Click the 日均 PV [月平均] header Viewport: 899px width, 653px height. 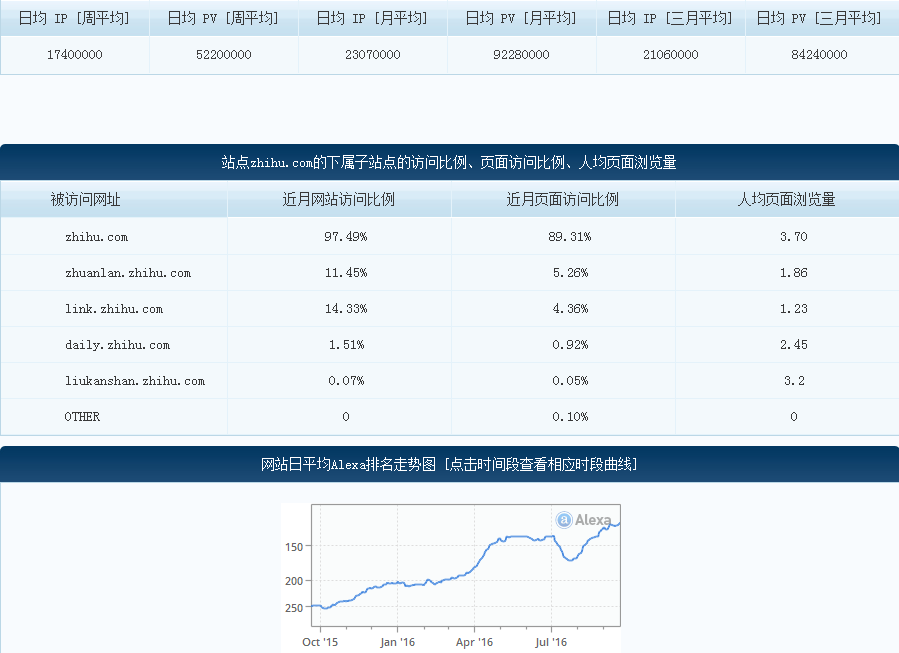(521, 18)
